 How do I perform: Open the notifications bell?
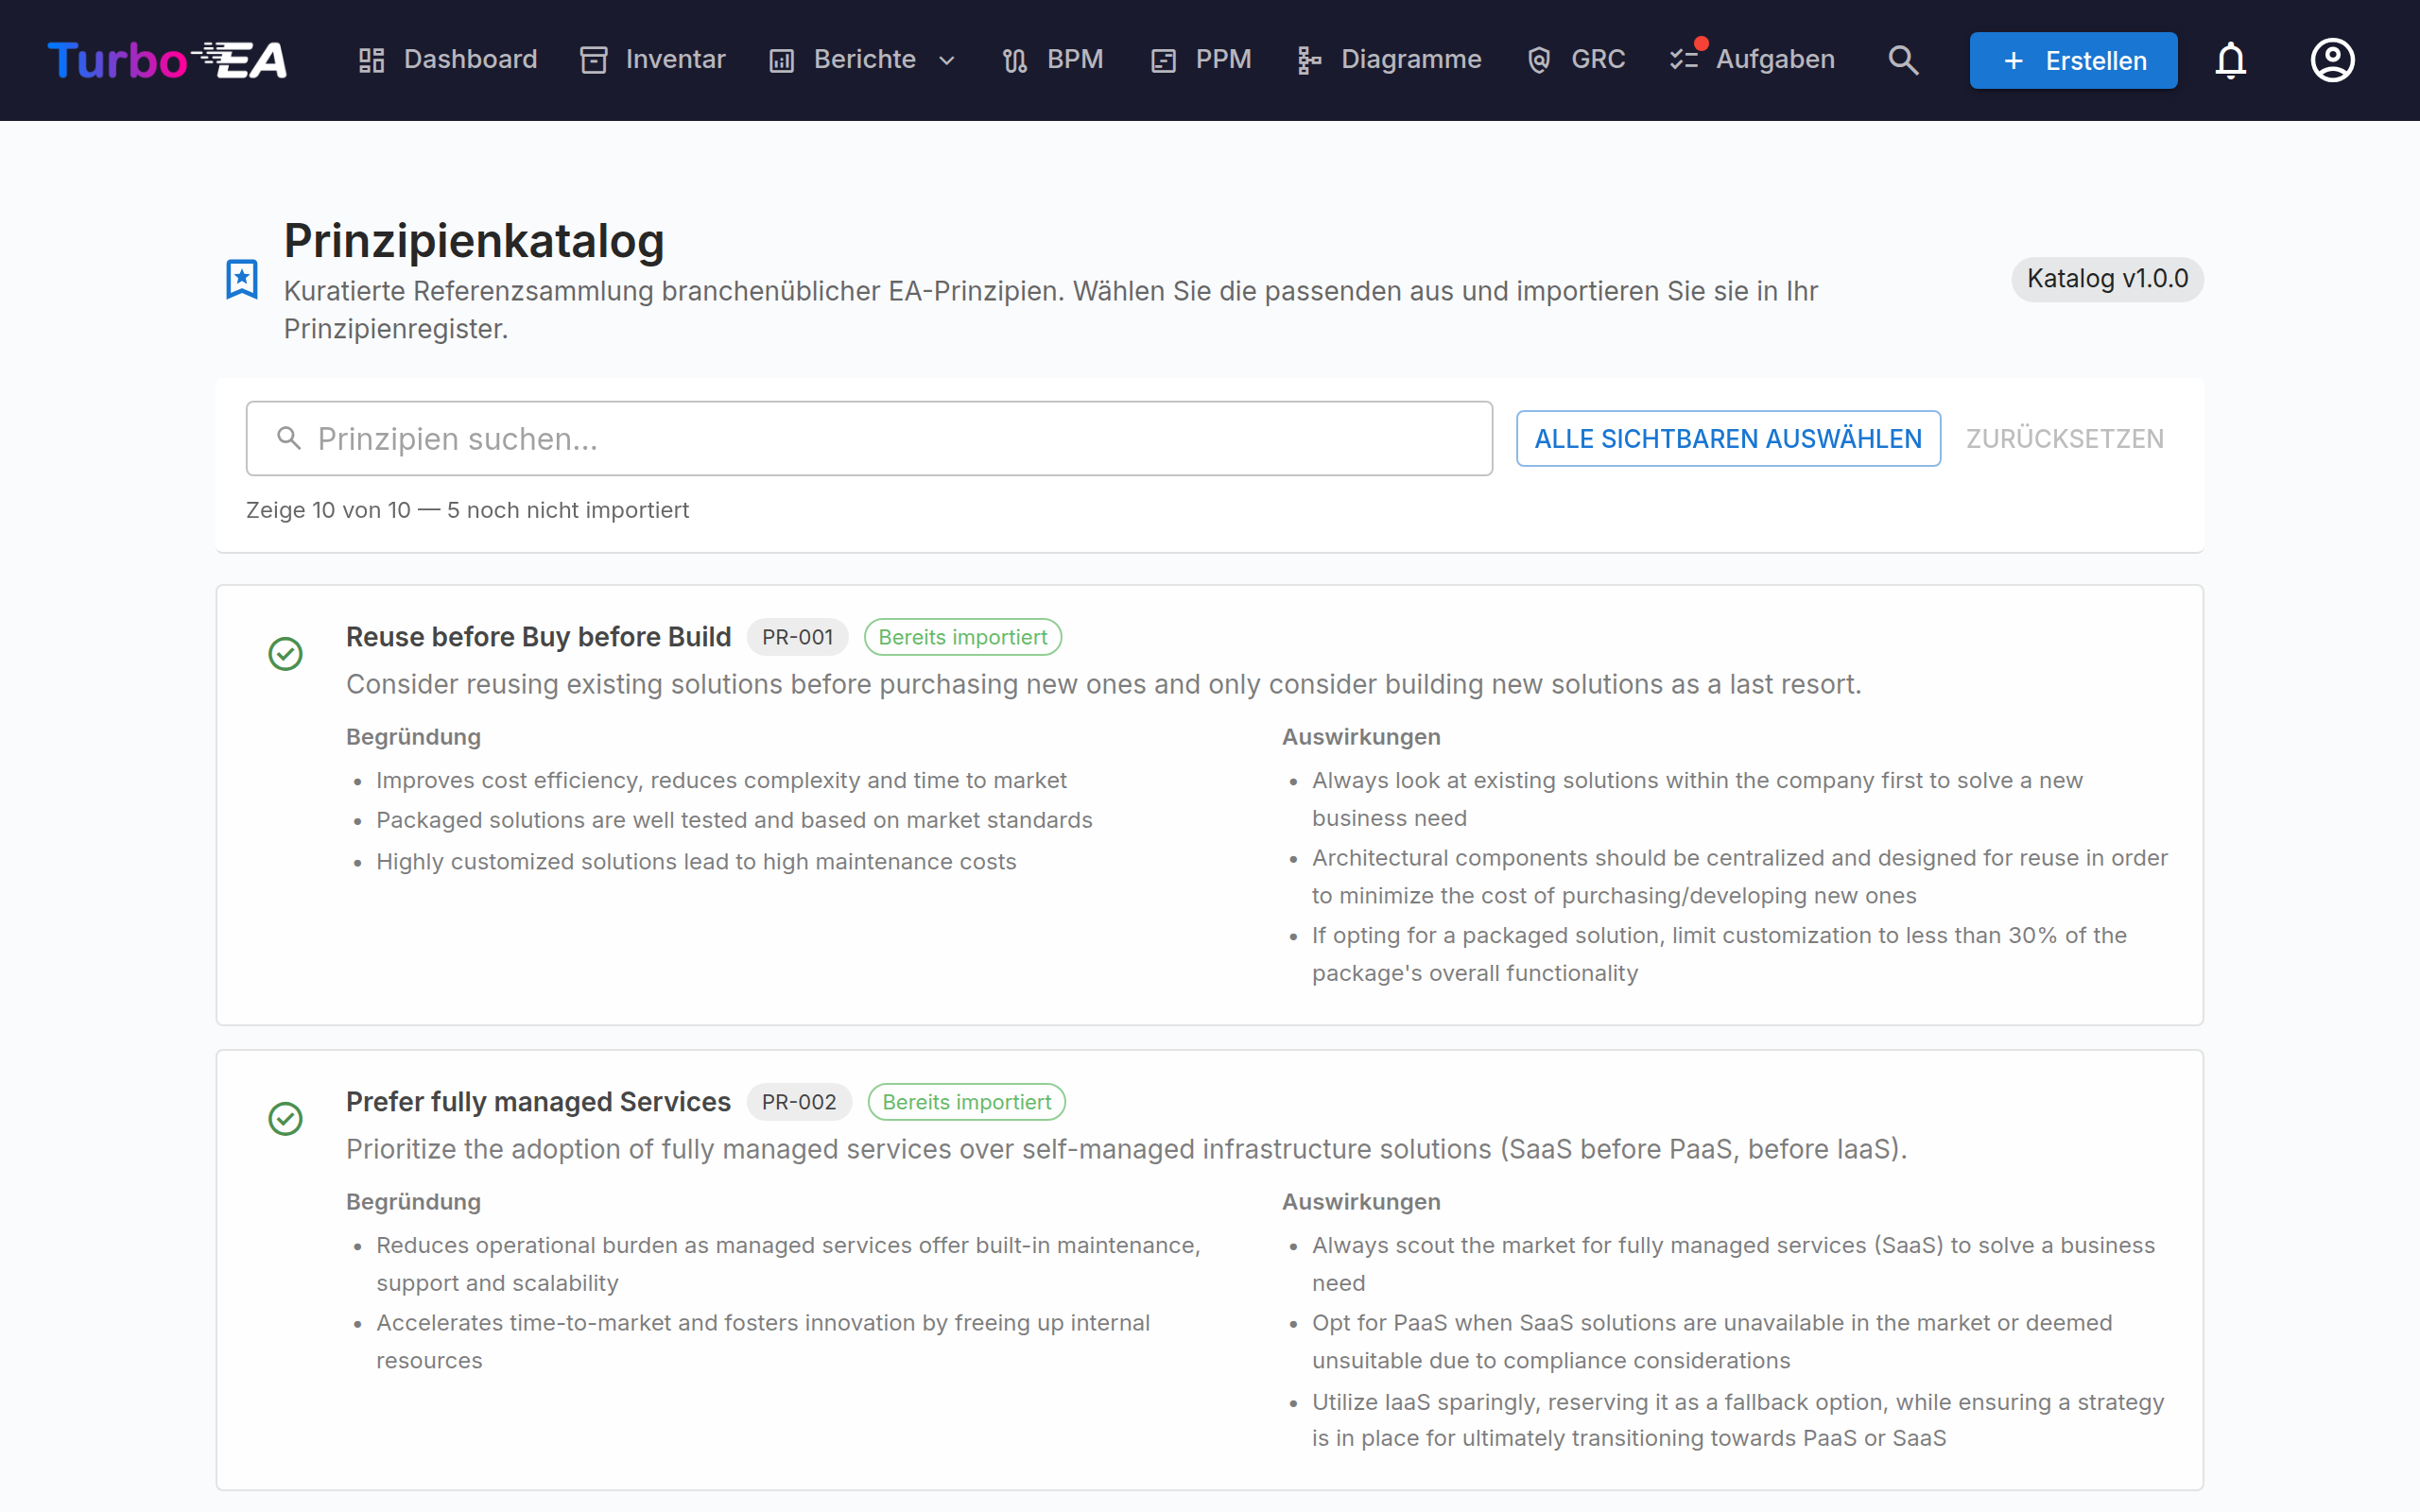click(2231, 60)
